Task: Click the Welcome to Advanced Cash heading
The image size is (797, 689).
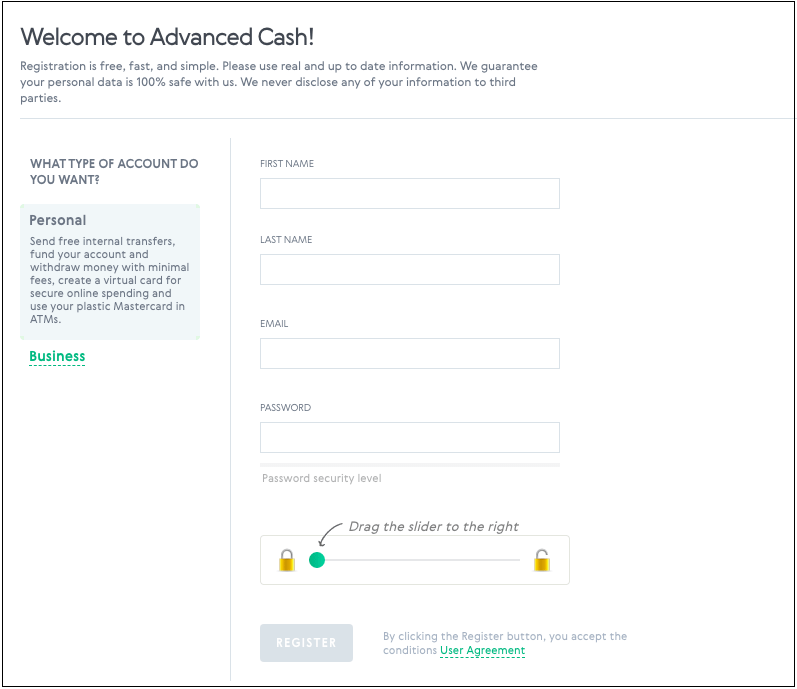Action: click(x=167, y=37)
